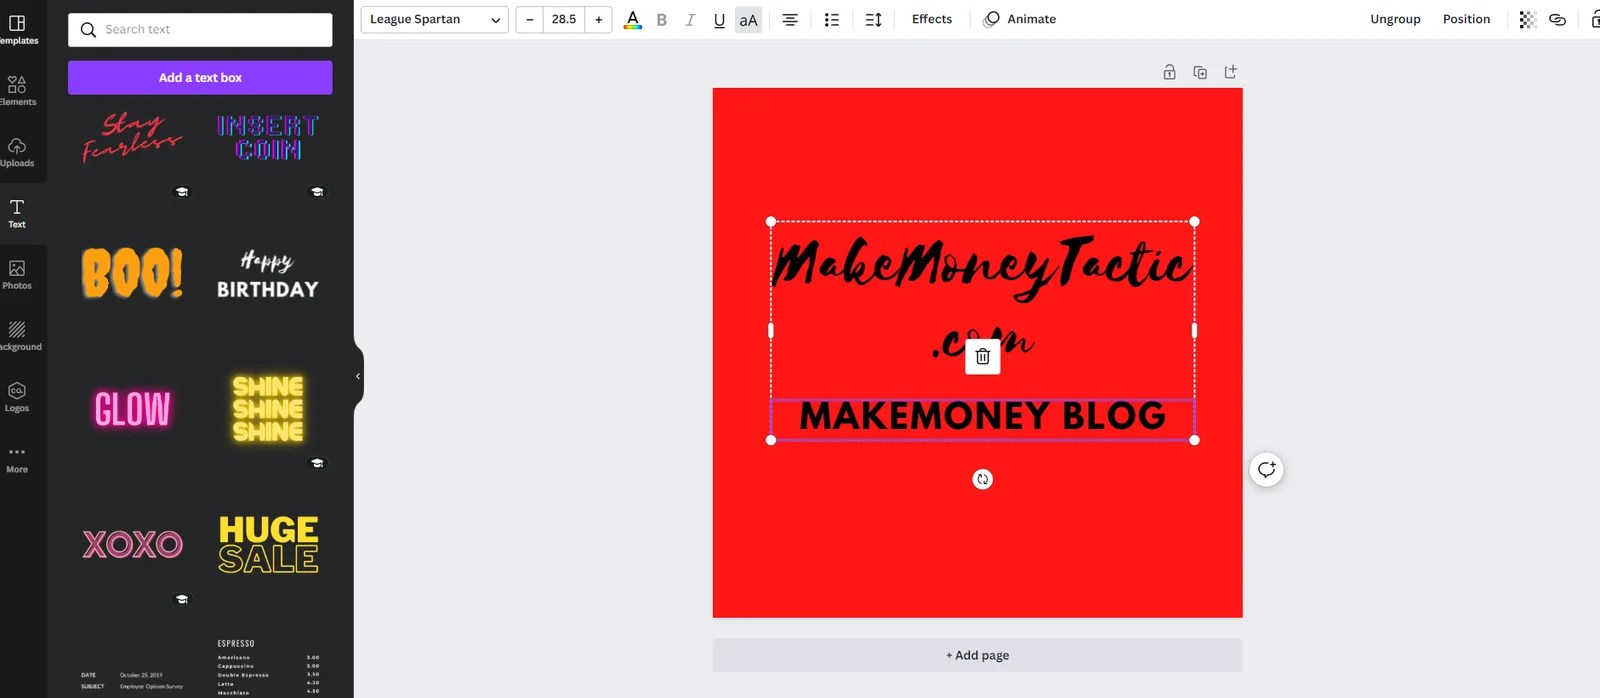Image resolution: width=1600 pixels, height=698 pixels.
Task: Click the rotate handle below the selection
Action: tap(983, 479)
